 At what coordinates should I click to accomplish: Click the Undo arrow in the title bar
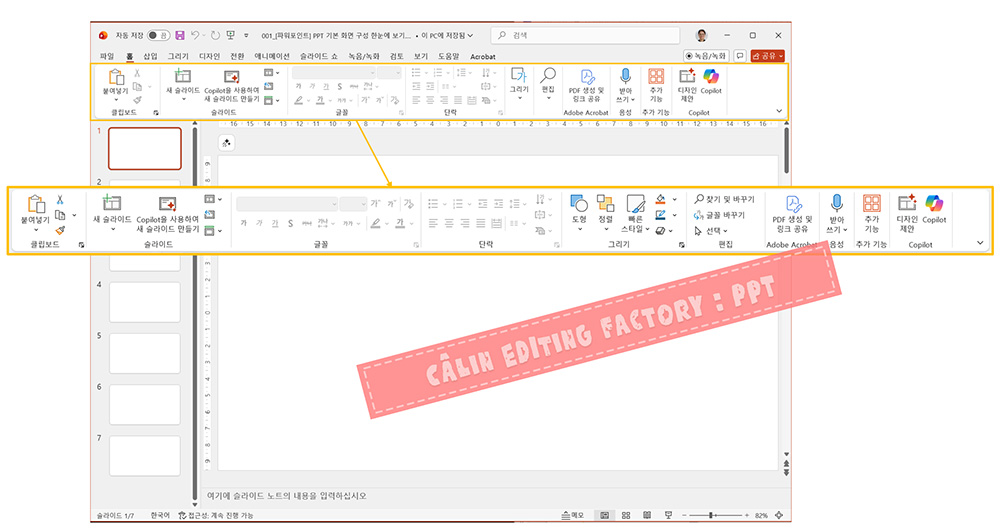(195, 35)
